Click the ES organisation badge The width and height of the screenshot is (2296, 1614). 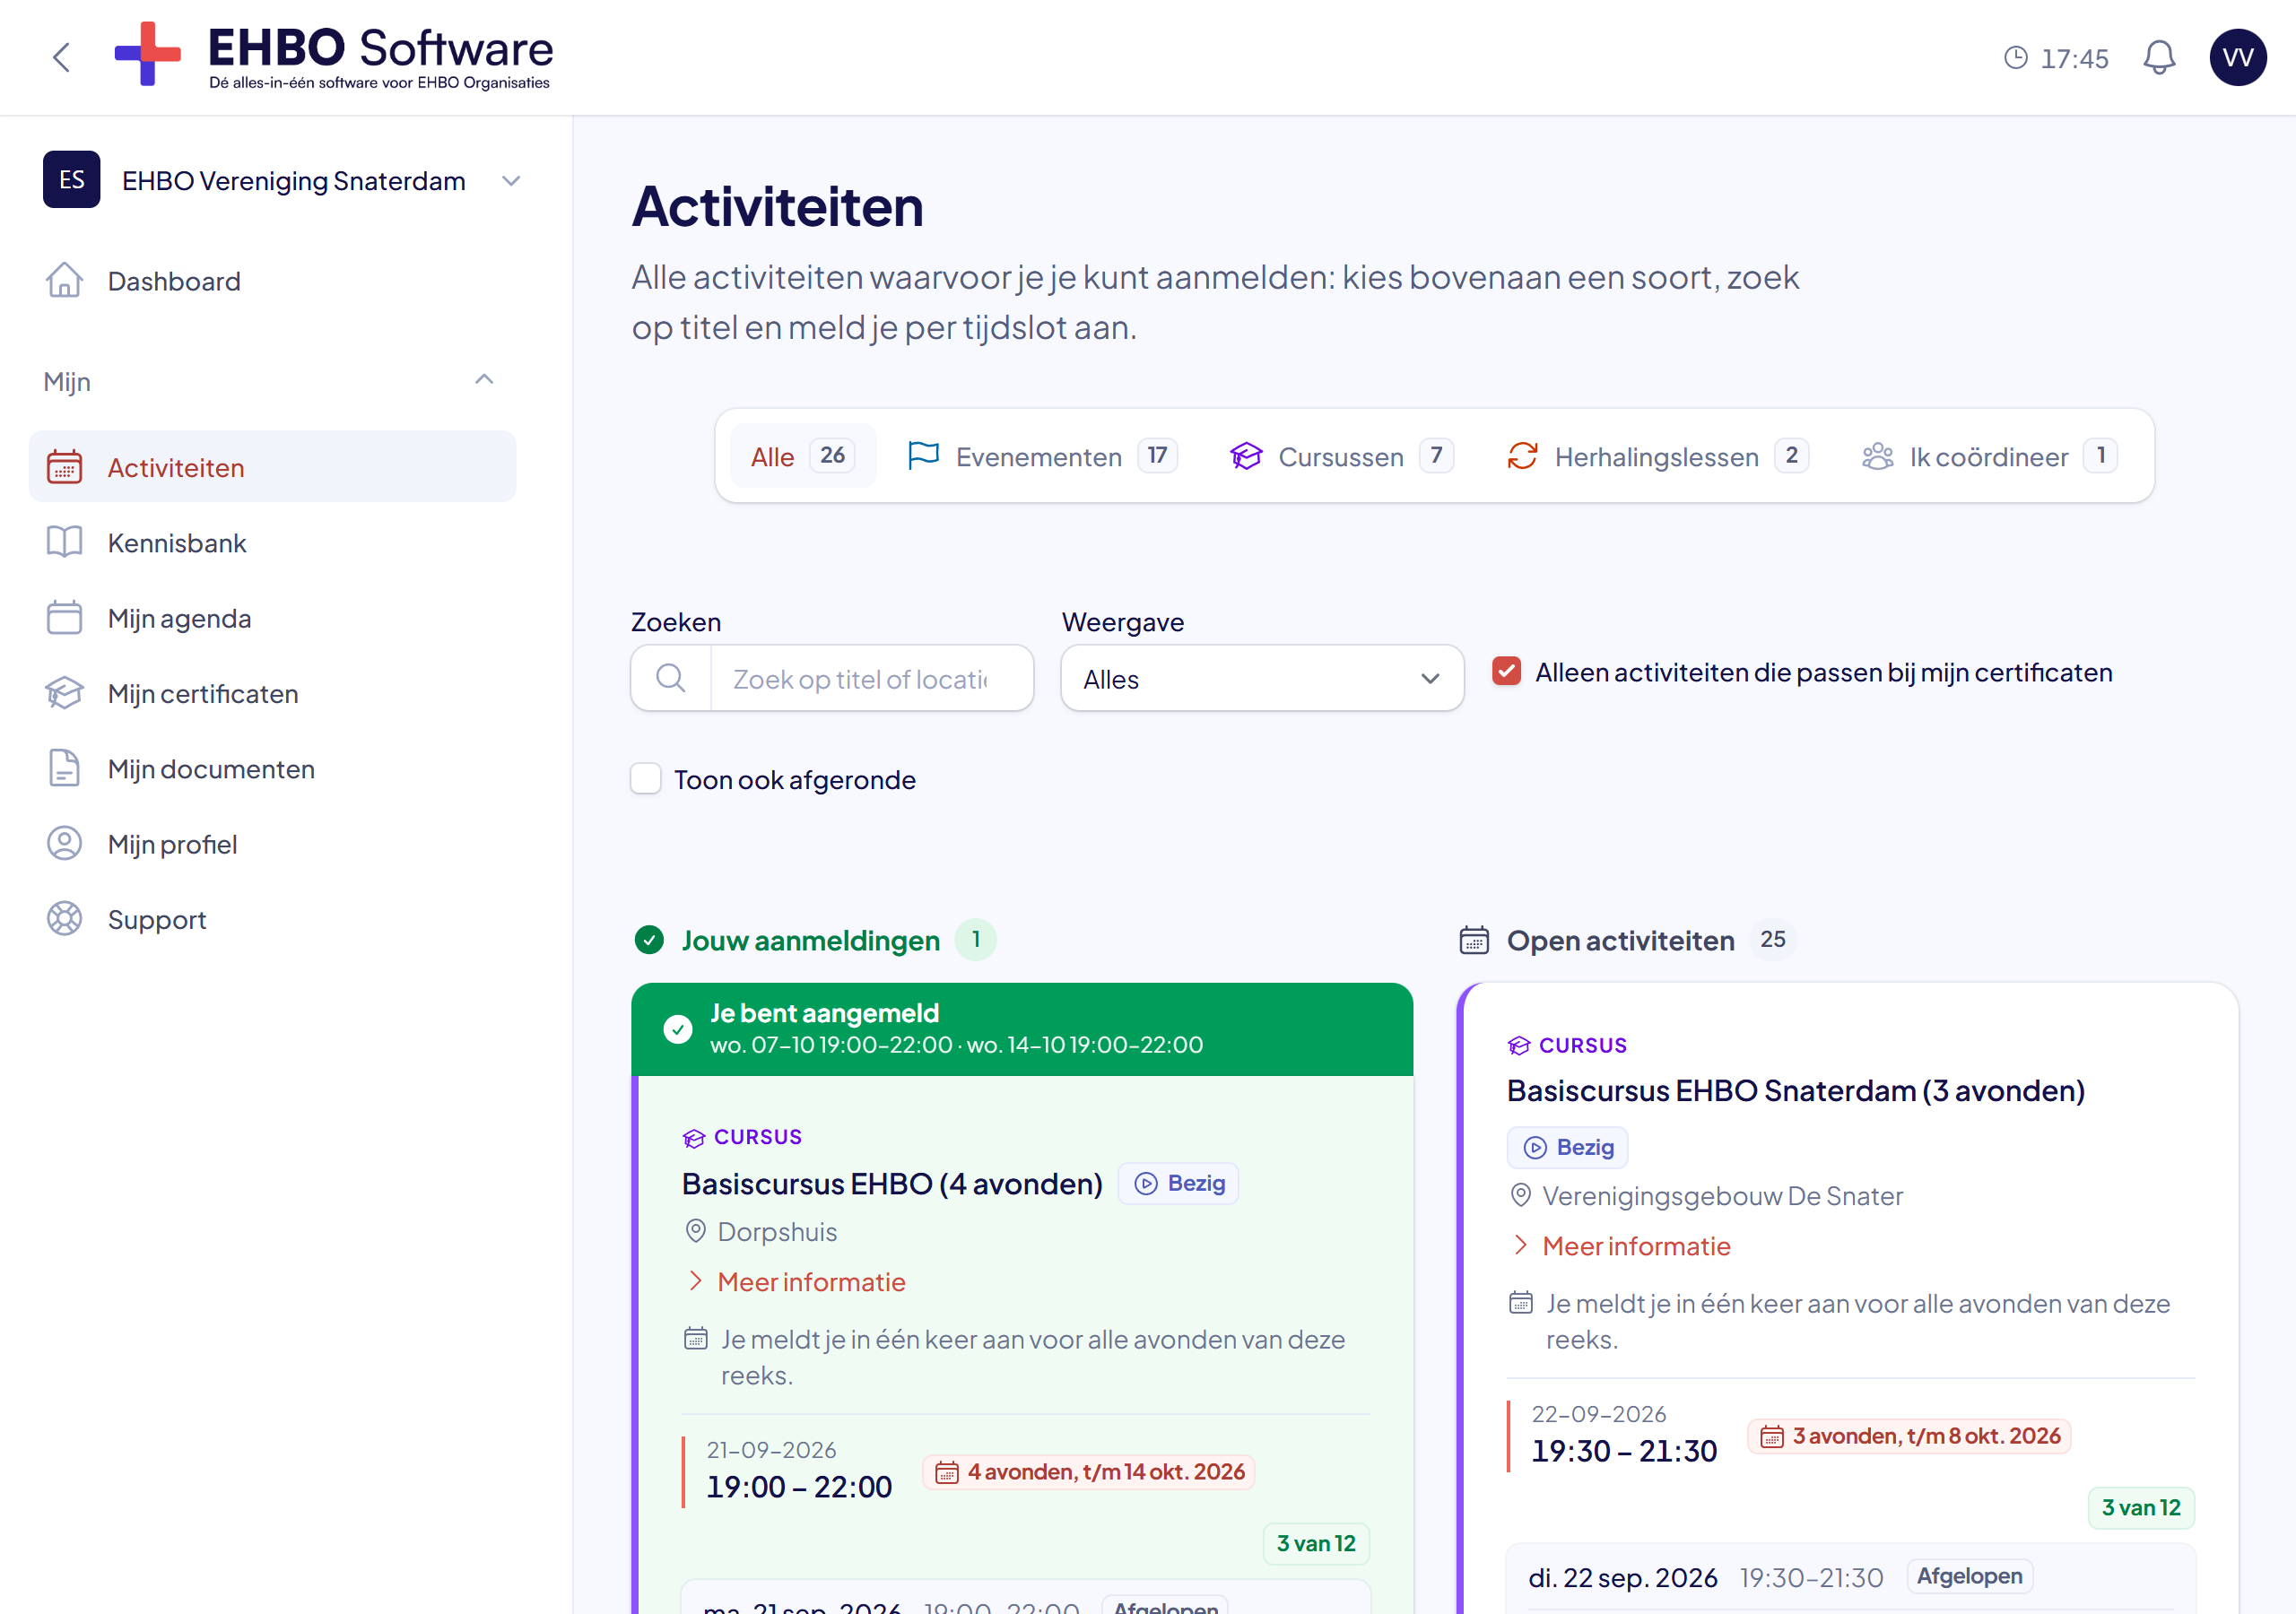click(x=71, y=179)
